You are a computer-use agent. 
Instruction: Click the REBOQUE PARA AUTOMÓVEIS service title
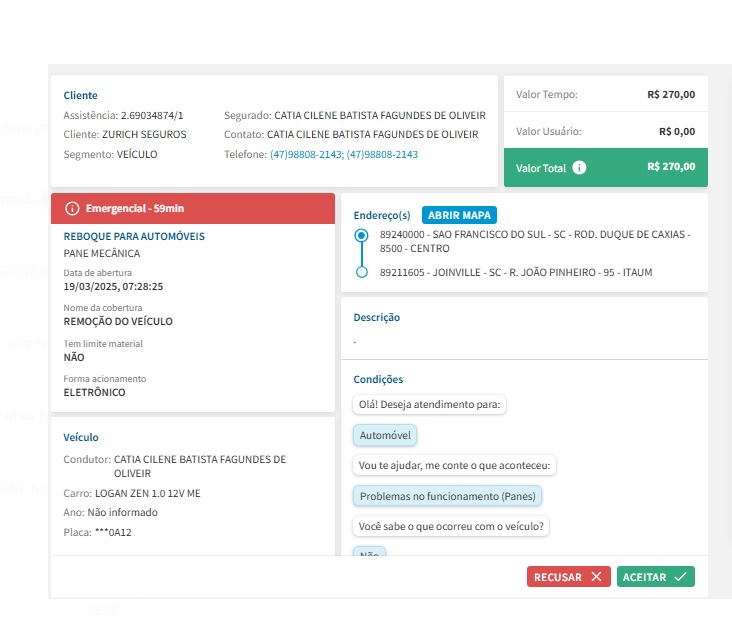pos(134,236)
